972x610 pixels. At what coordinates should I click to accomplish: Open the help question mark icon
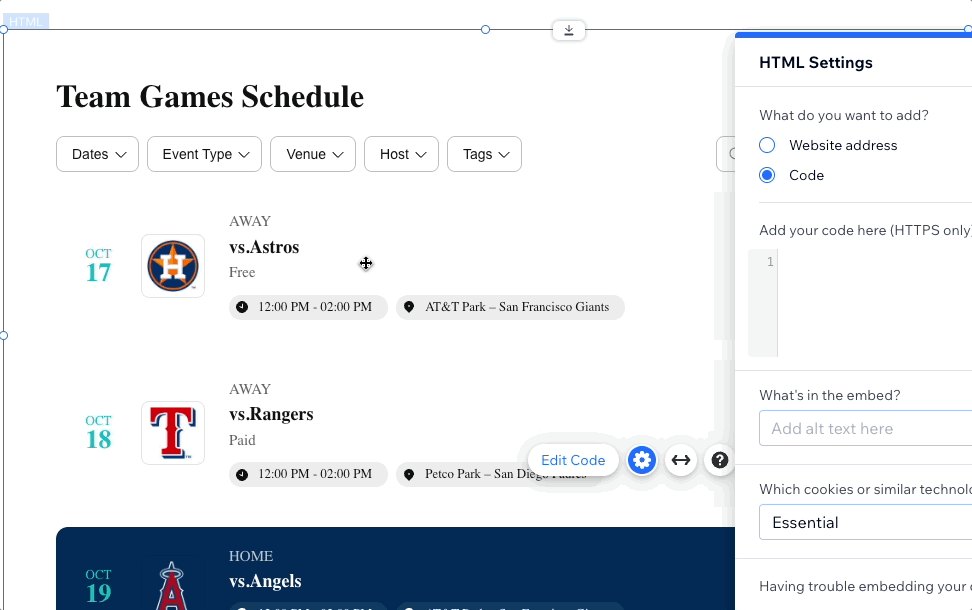coord(719,460)
